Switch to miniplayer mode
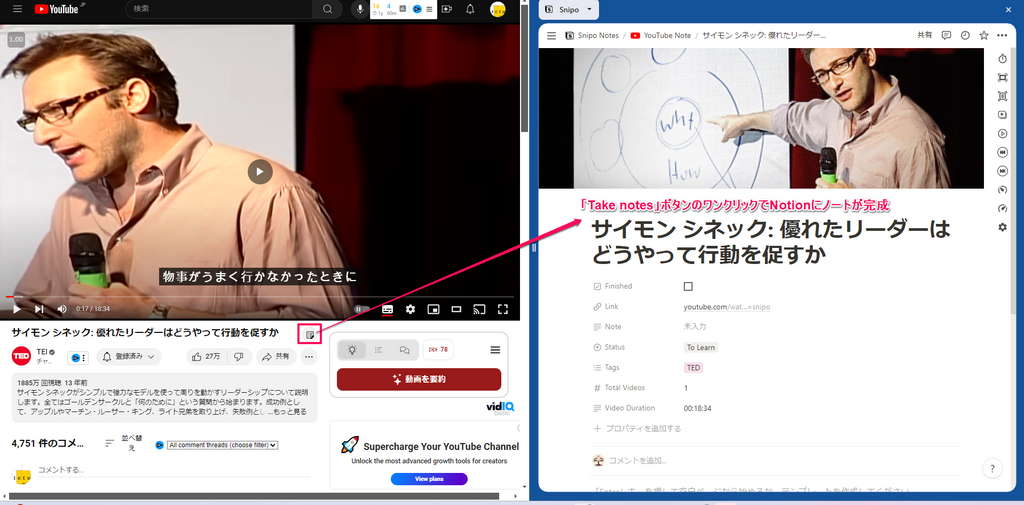This screenshot has width=1024, height=505. 433,309
